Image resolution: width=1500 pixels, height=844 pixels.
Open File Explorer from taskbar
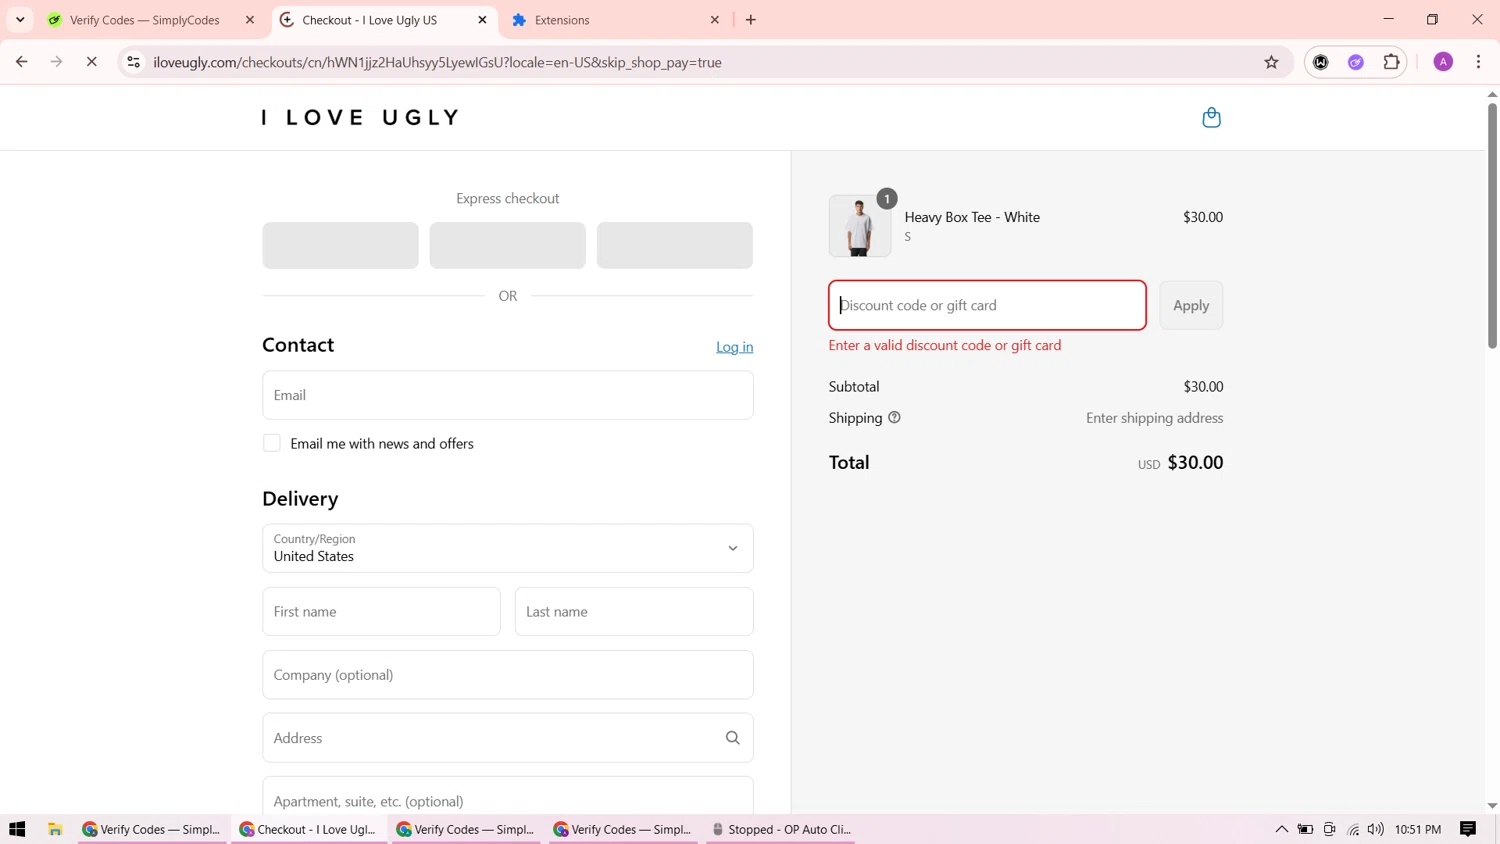(55, 829)
